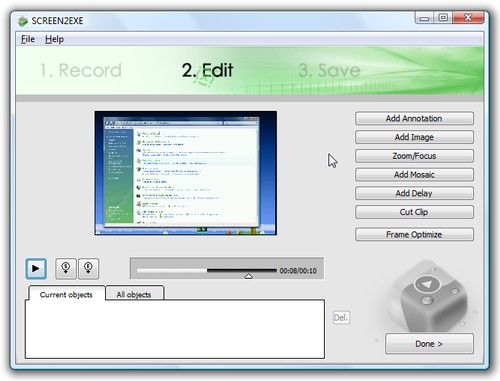Click the SCREEN2EXE app icon in title bar
The height and width of the screenshot is (381, 500).
tap(23, 21)
